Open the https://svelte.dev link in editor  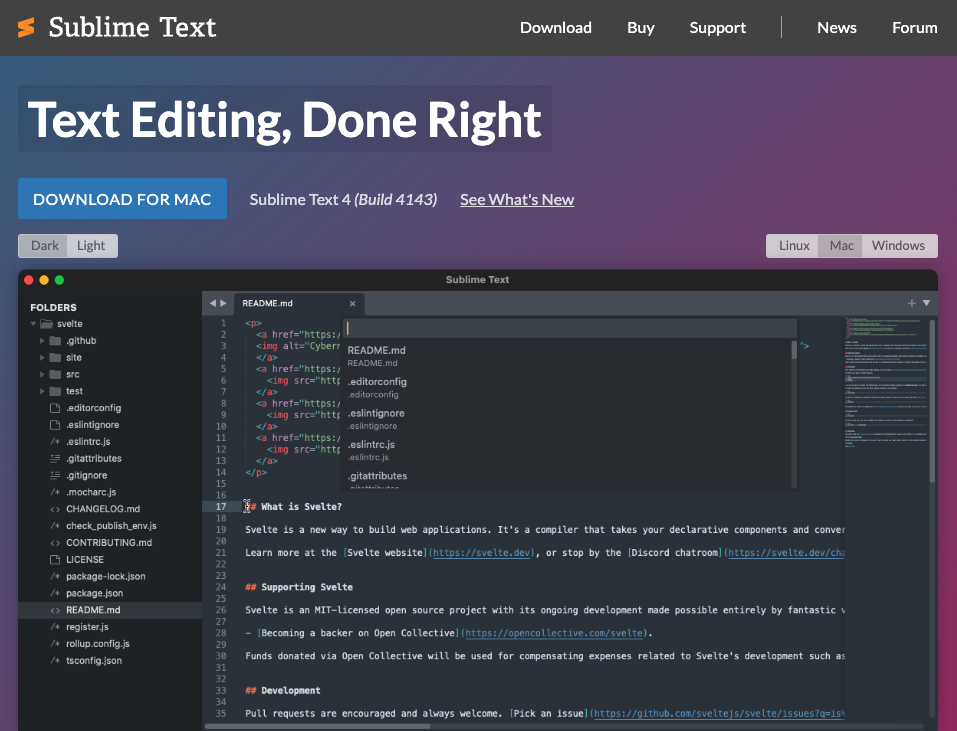(x=482, y=553)
